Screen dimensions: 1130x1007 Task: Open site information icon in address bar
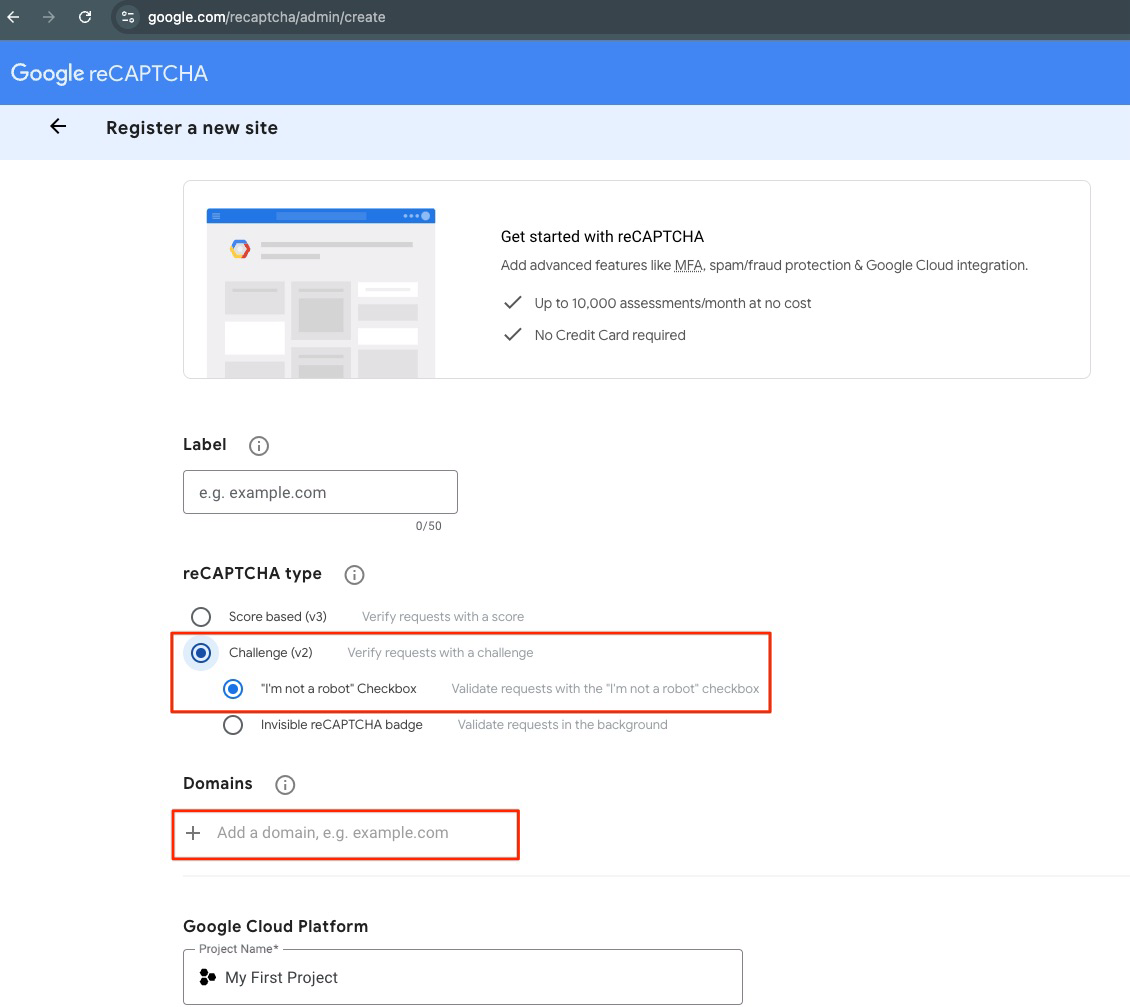tap(128, 17)
